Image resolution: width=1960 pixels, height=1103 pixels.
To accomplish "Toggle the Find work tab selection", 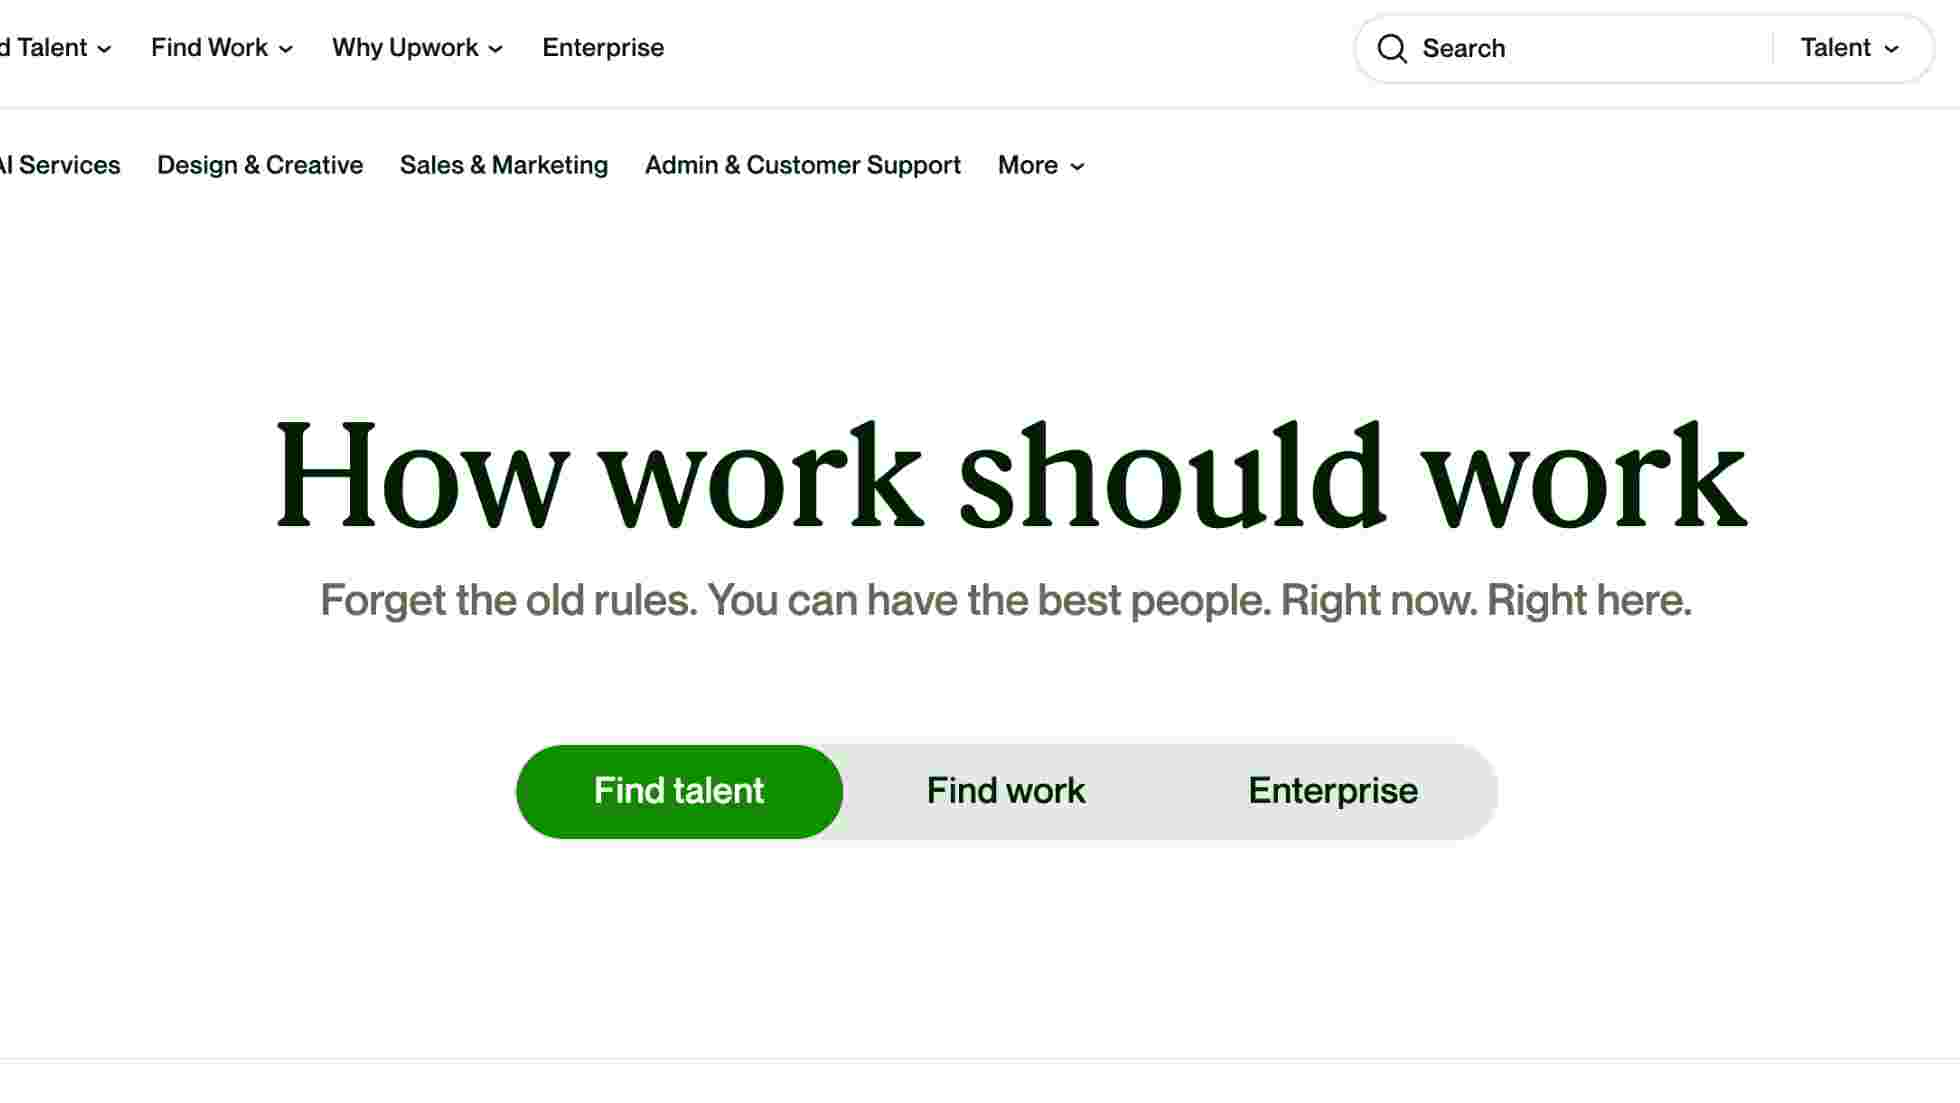I will pos(1007,791).
